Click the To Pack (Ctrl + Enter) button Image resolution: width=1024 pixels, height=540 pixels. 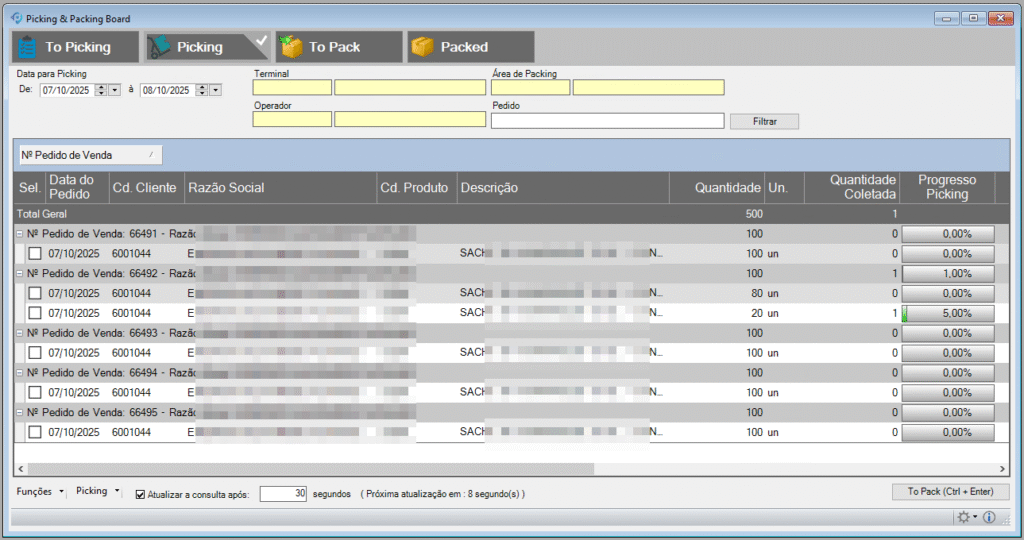(x=950, y=492)
